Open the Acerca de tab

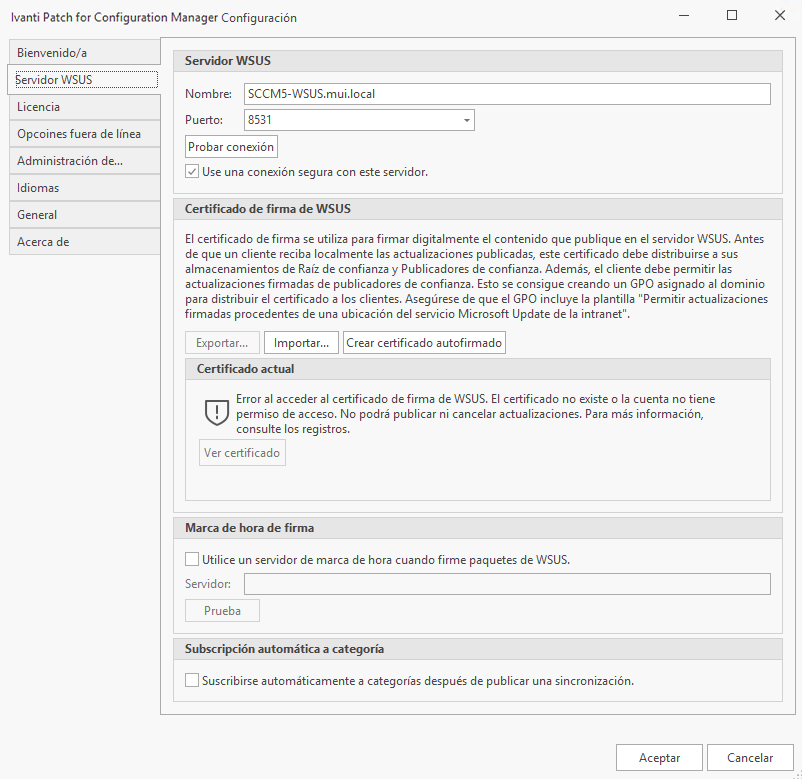tap(84, 241)
